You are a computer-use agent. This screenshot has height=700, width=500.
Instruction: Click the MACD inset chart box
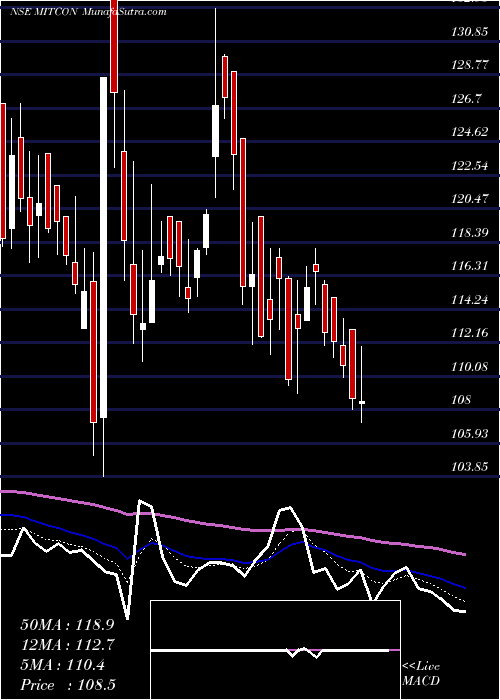(275, 650)
